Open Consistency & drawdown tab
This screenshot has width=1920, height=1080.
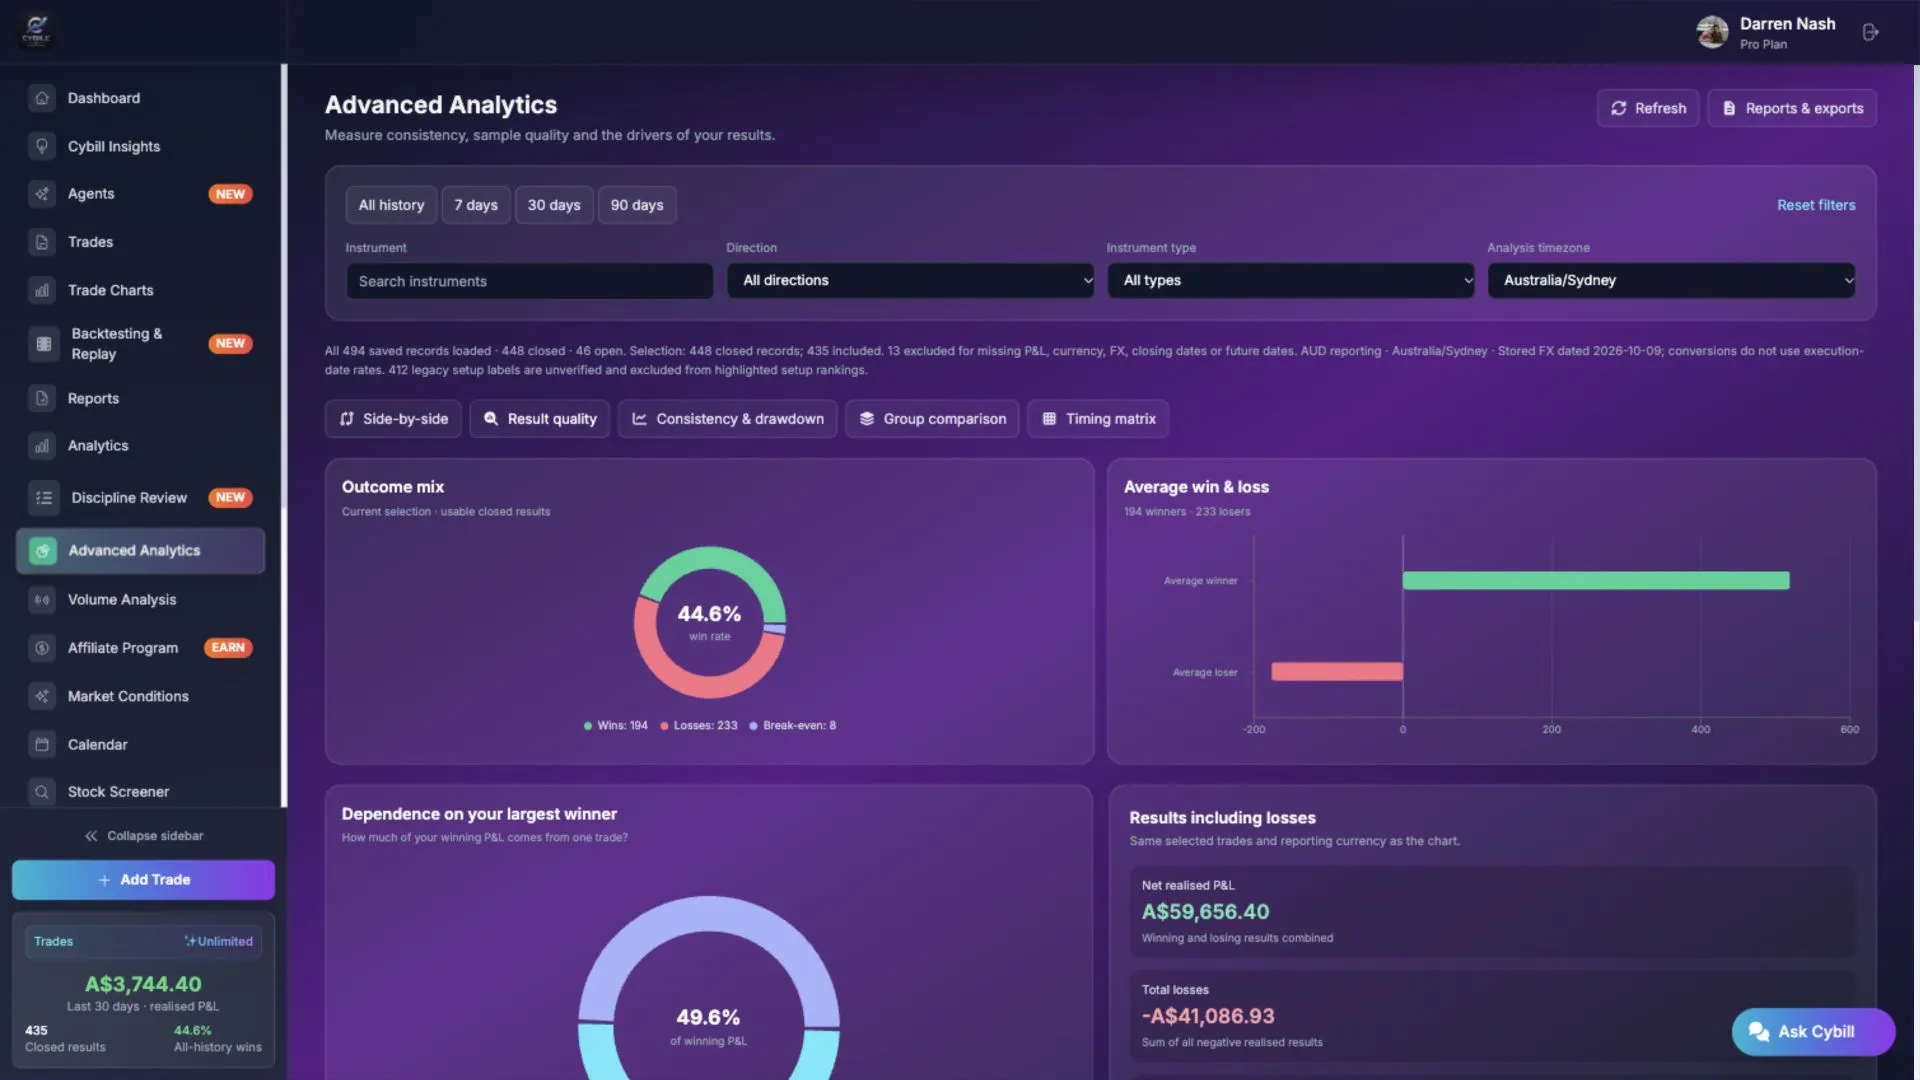[727, 419]
